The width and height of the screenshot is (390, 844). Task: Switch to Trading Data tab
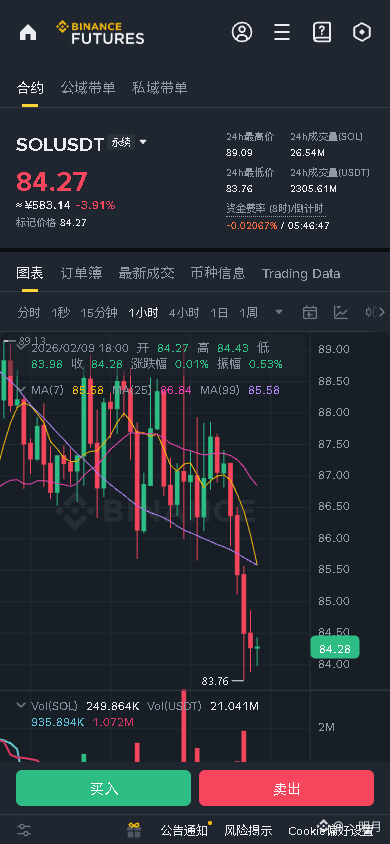[x=301, y=273]
